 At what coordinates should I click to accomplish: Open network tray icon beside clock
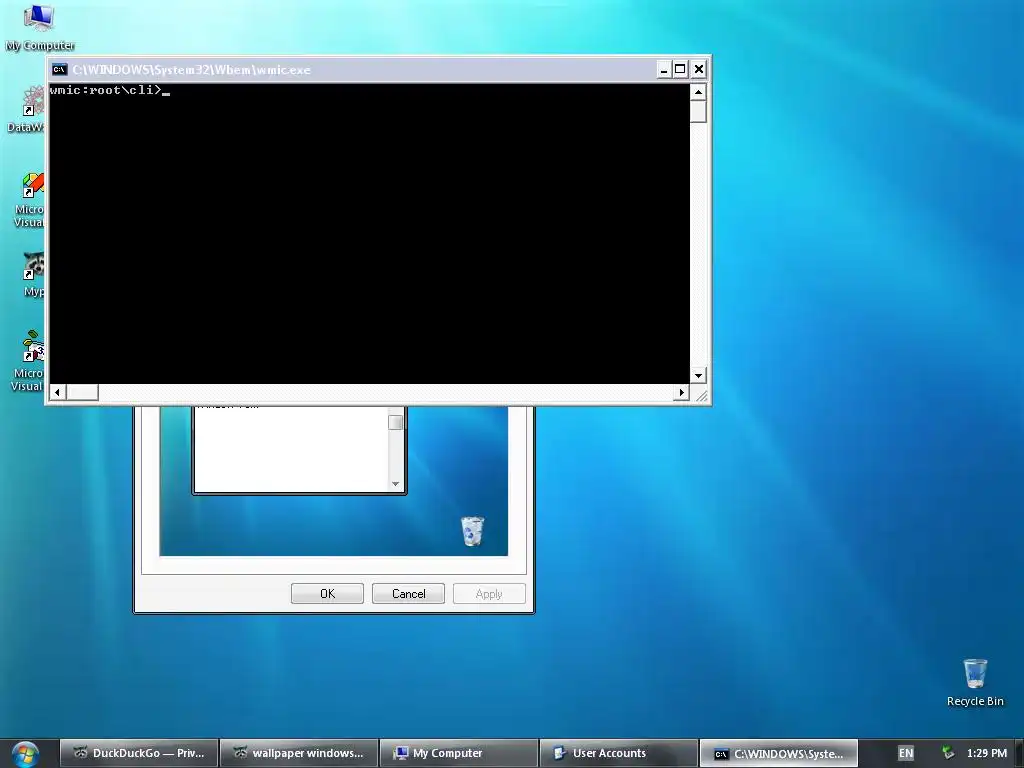[x=948, y=753]
